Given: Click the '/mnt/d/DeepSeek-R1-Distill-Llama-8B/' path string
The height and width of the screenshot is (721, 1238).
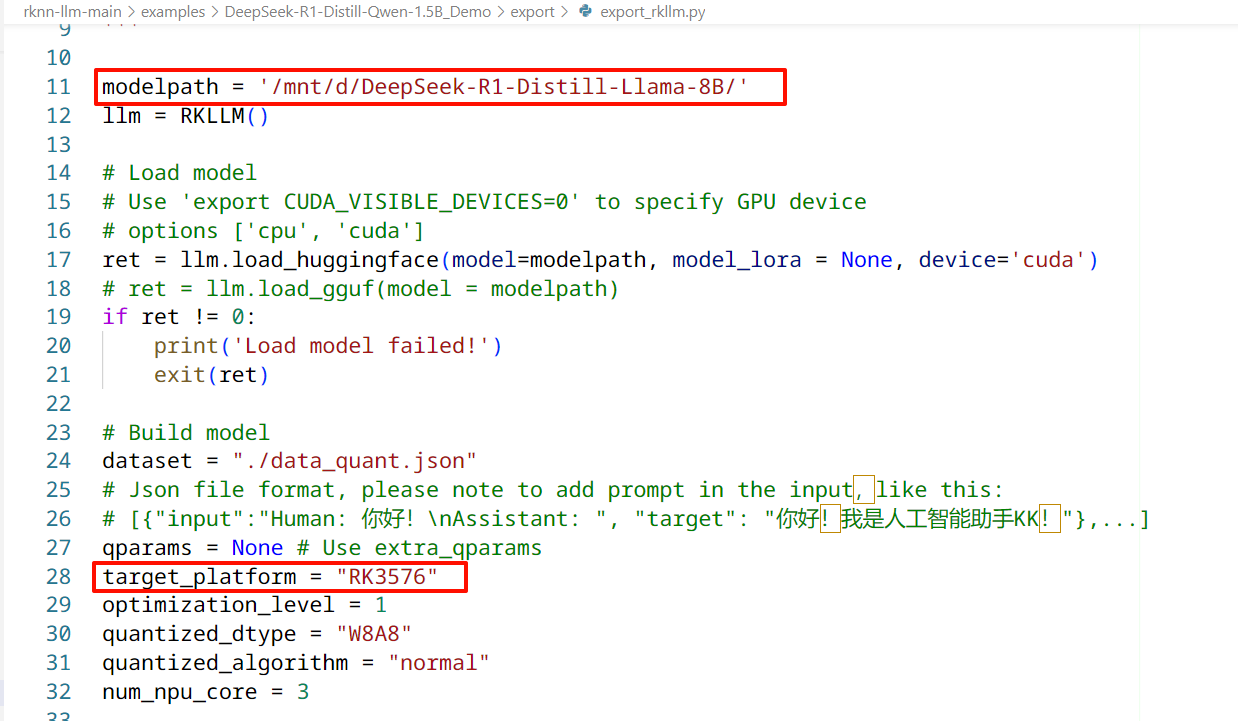Looking at the screenshot, I should [x=504, y=87].
